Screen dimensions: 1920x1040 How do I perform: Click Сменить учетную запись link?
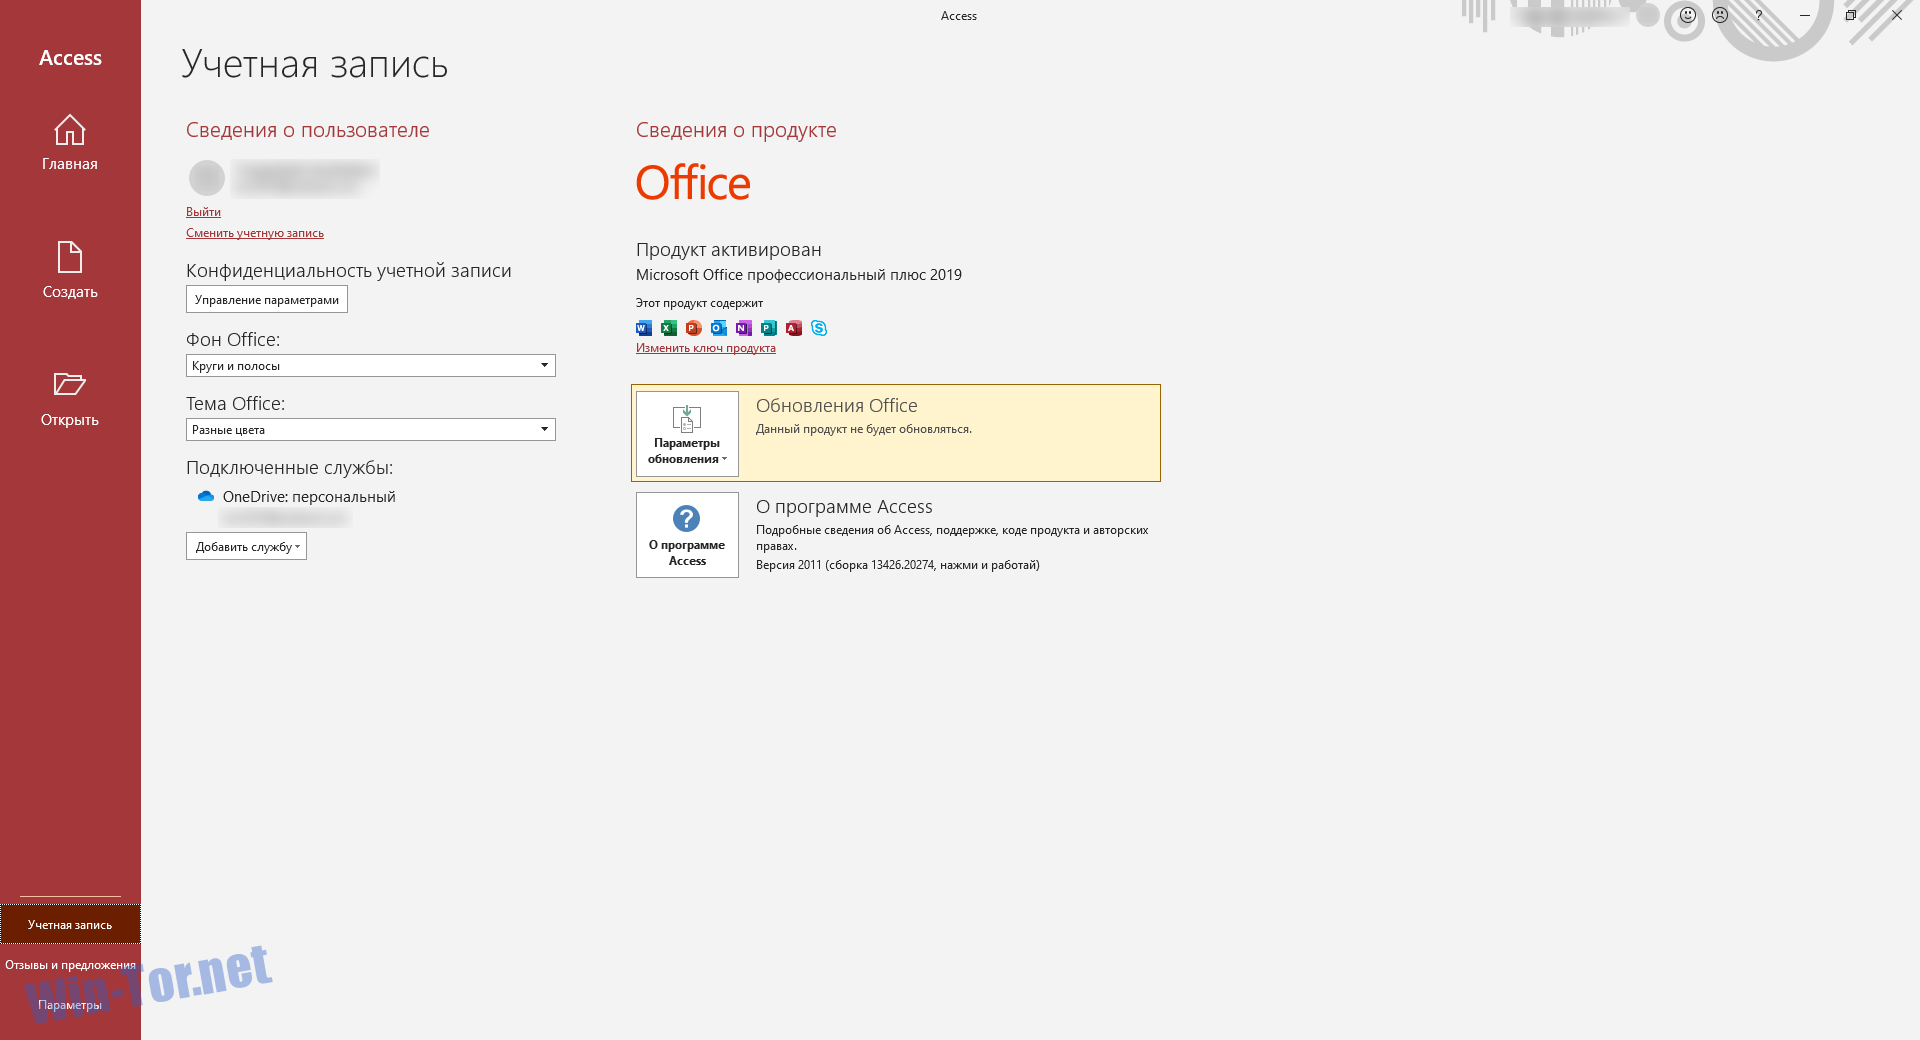(255, 233)
